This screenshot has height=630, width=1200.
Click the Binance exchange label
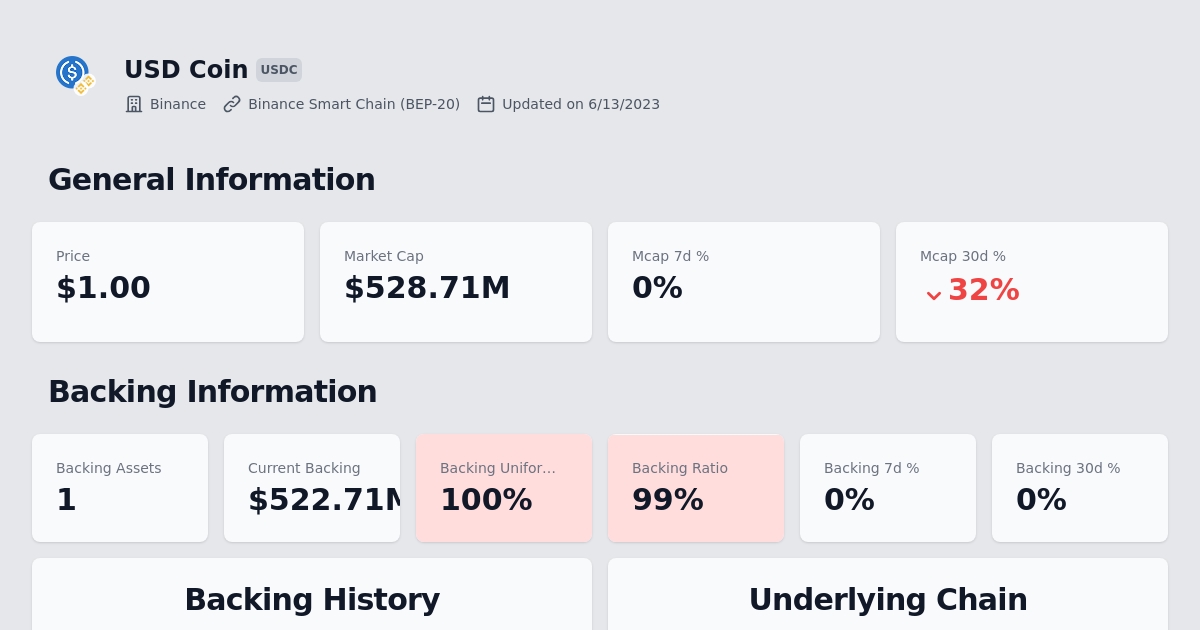(x=178, y=104)
